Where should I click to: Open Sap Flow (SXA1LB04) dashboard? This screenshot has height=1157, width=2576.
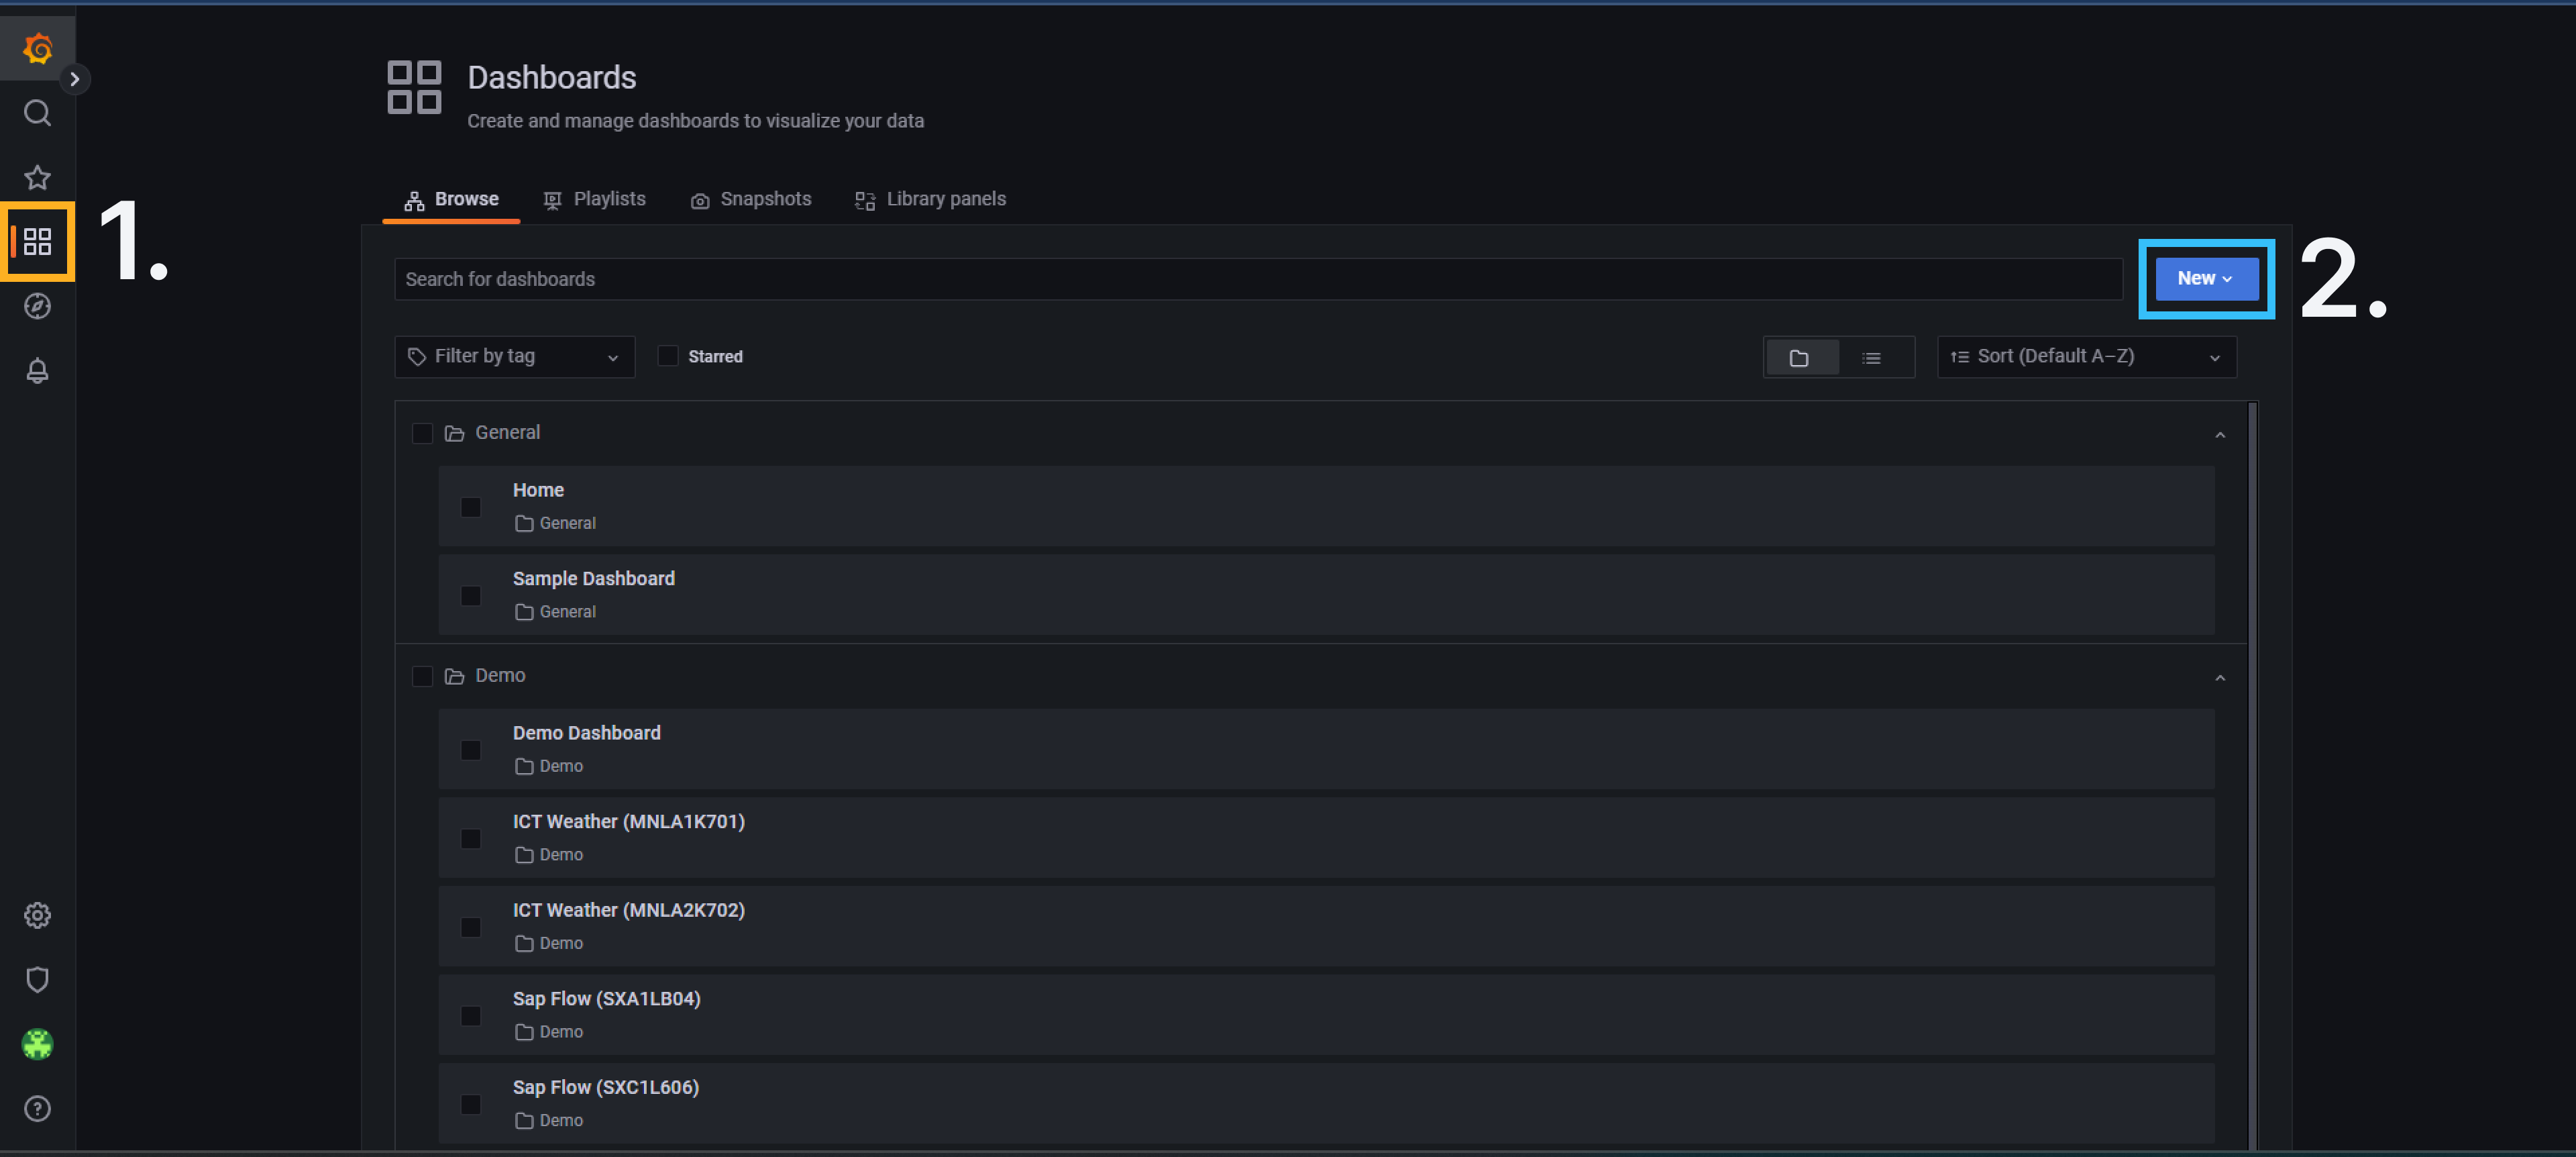click(607, 999)
